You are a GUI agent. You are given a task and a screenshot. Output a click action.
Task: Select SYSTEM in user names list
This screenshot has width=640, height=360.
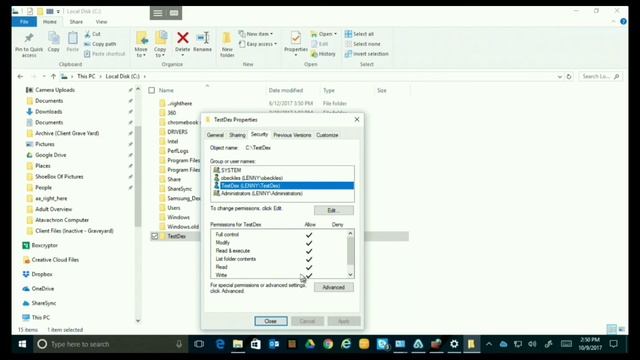pos(282,170)
